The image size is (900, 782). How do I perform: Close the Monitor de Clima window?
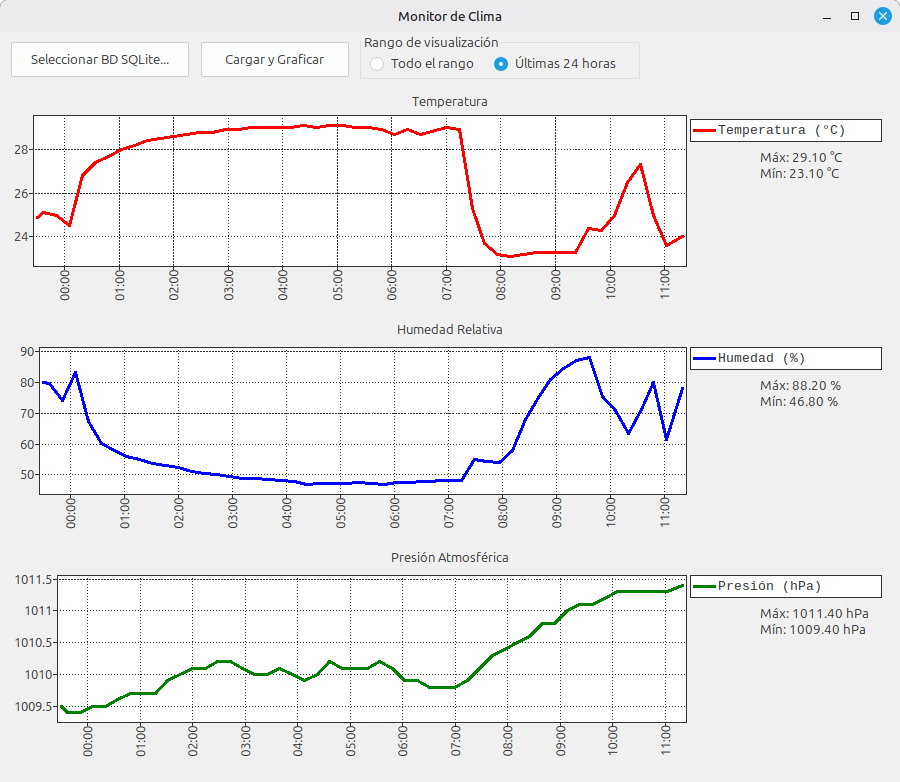(x=883, y=16)
